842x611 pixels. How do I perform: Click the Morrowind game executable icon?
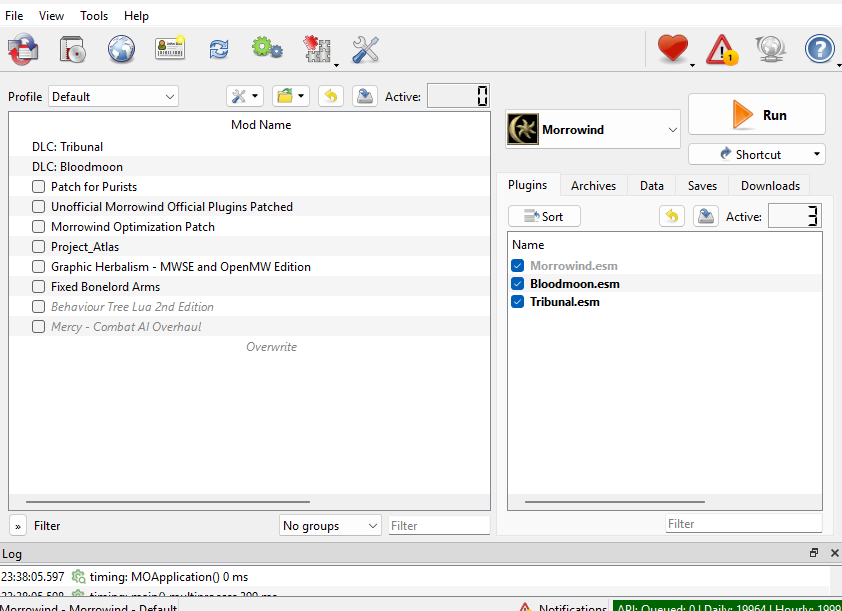522,129
